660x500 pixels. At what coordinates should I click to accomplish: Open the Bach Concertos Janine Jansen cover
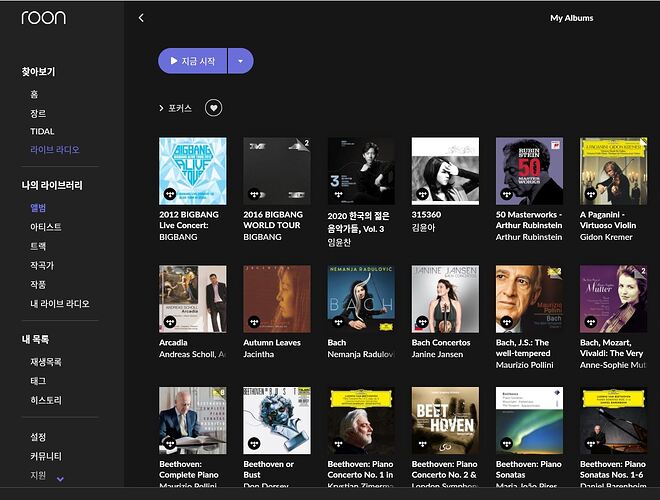(x=445, y=299)
